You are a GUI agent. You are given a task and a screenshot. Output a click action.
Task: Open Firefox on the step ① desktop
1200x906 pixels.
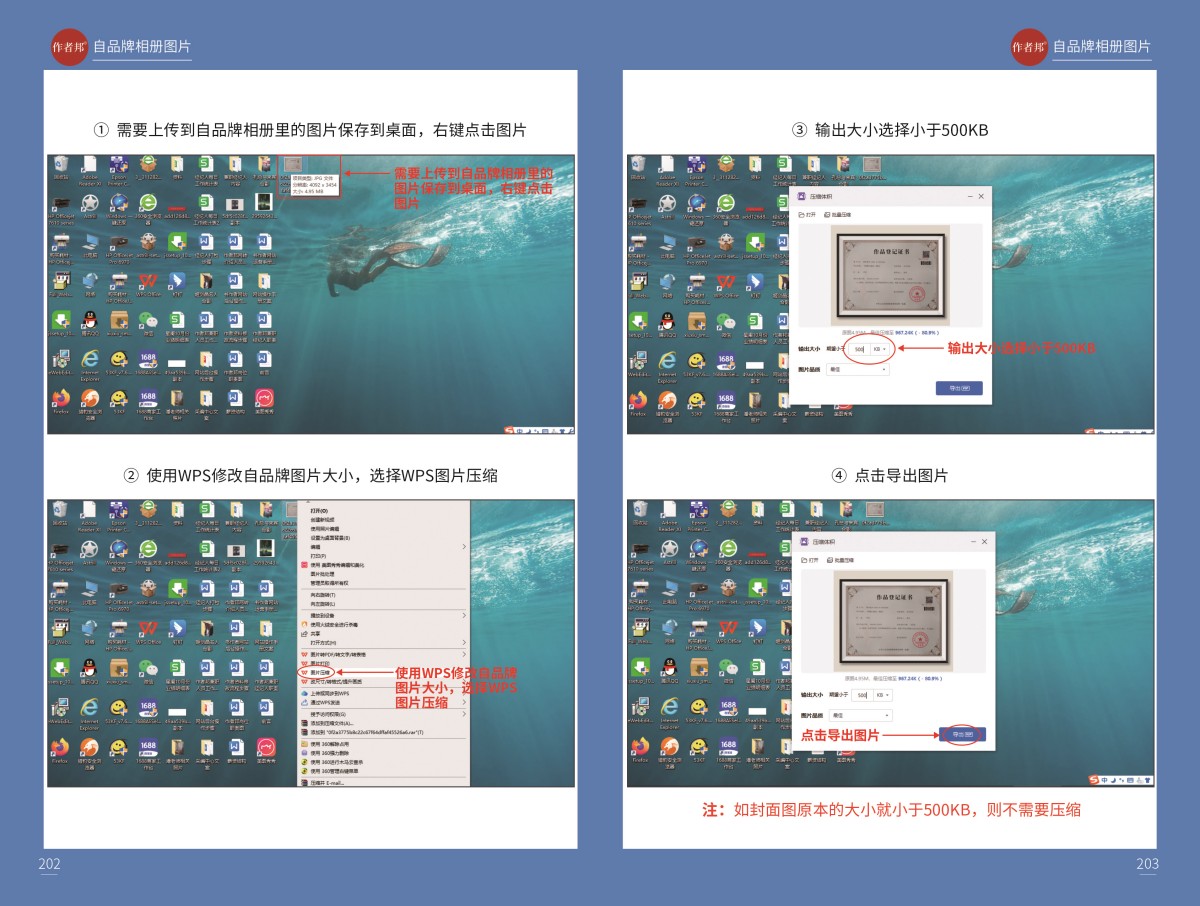[x=61, y=398]
